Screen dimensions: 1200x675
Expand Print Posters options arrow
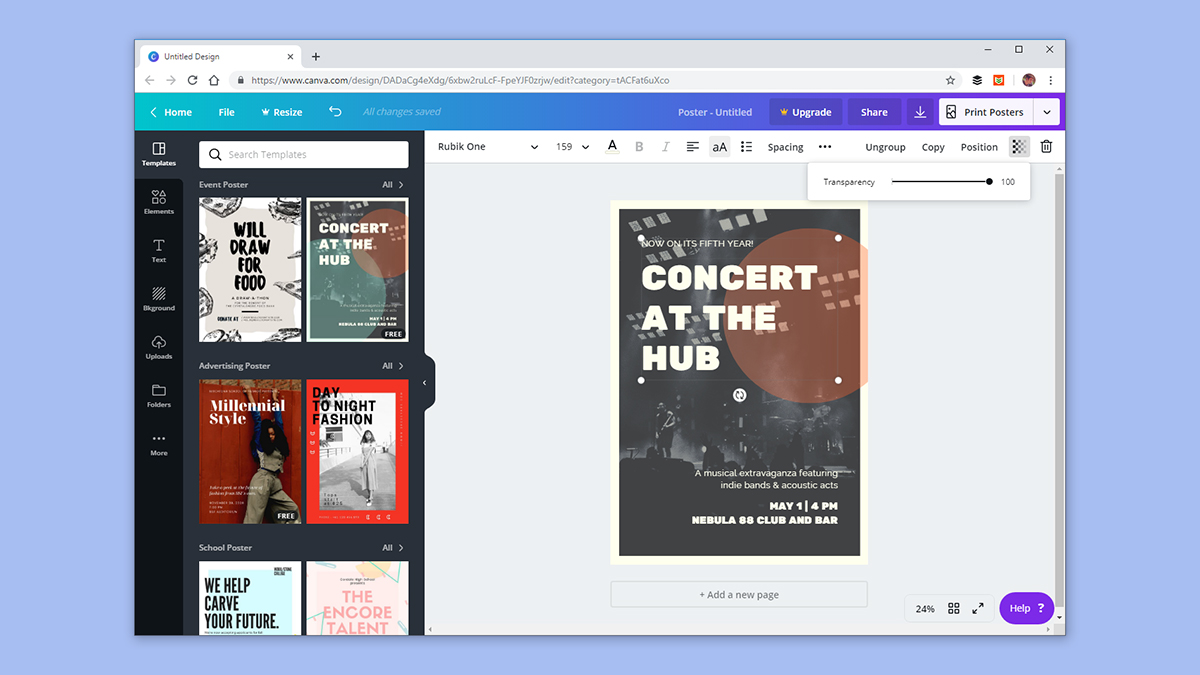pyautogui.click(x=1047, y=112)
